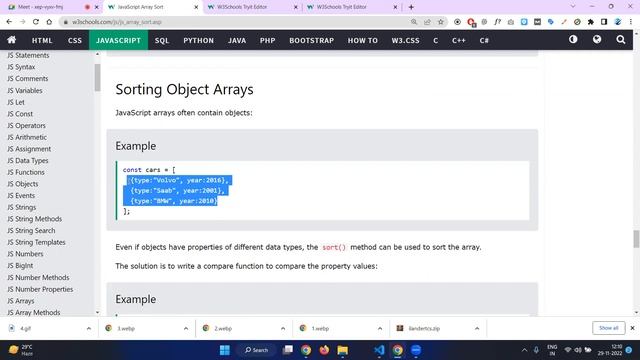
Task: Open the CSS tutorial menu item
Action: [x=75, y=40]
